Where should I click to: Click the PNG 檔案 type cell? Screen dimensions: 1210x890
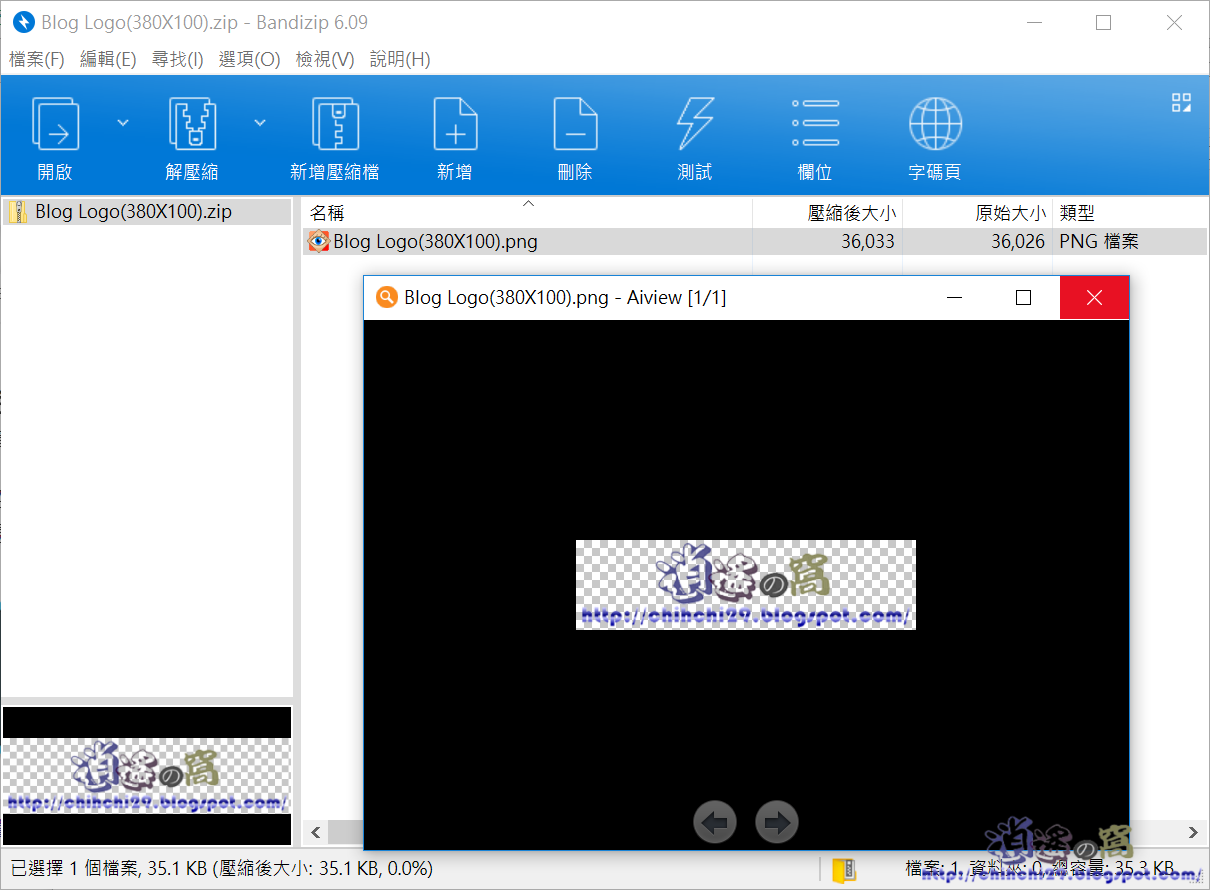click(x=1099, y=241)
